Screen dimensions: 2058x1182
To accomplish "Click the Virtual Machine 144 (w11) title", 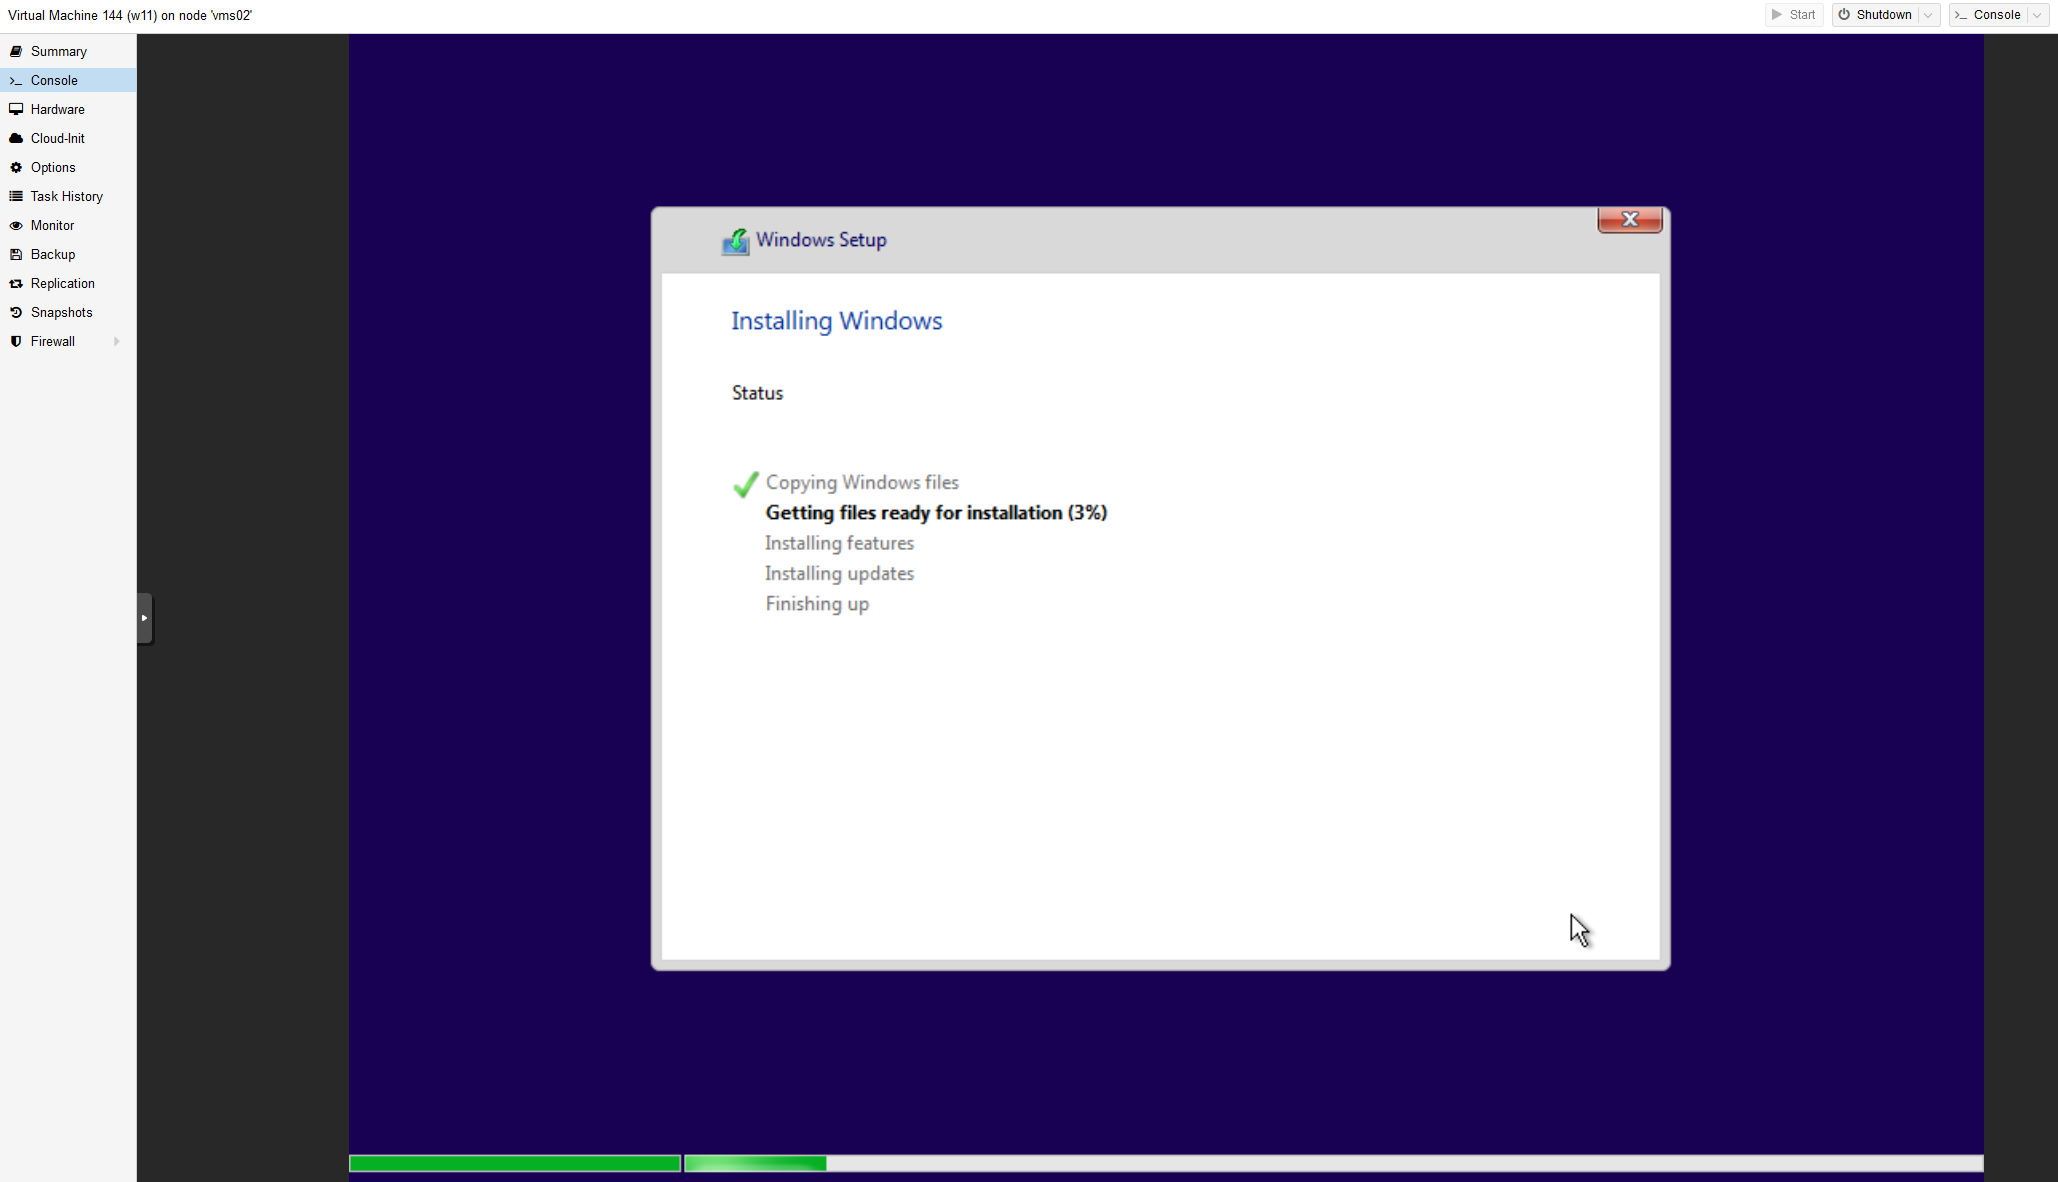I will (130, 15).
